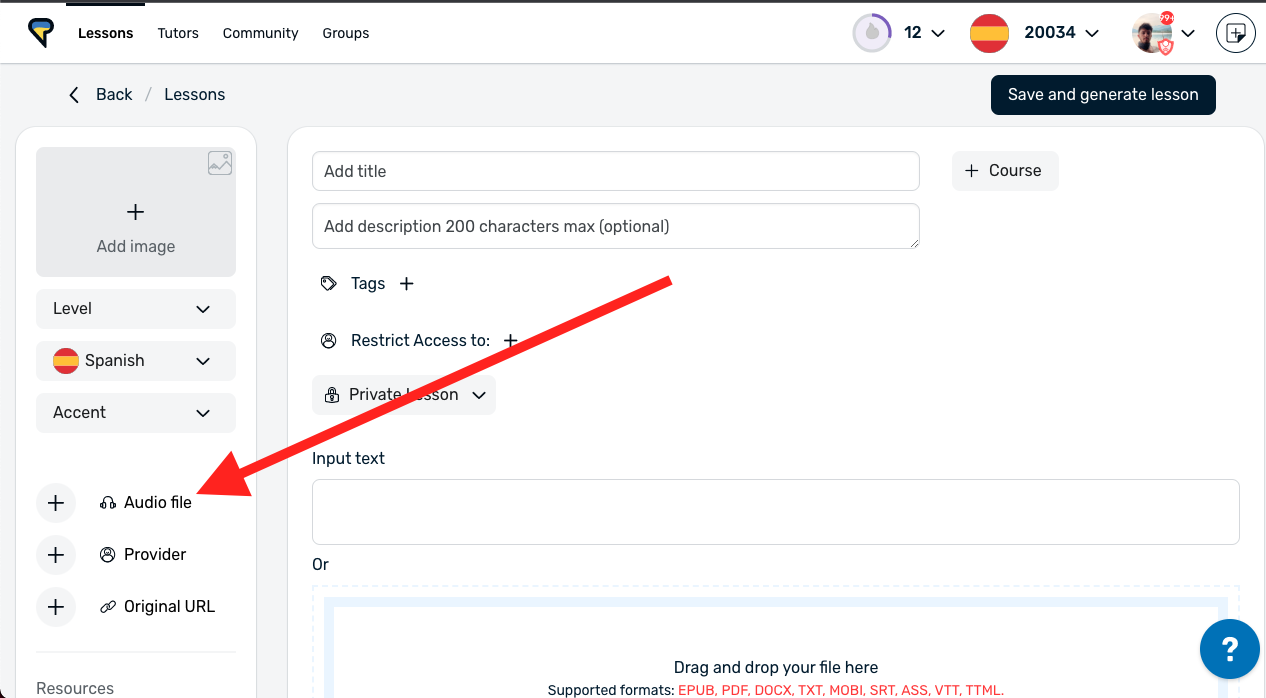This screenshot has width=1266, height=698.
Task: Click the plus button beside Audio file
Action: (56, 503)
